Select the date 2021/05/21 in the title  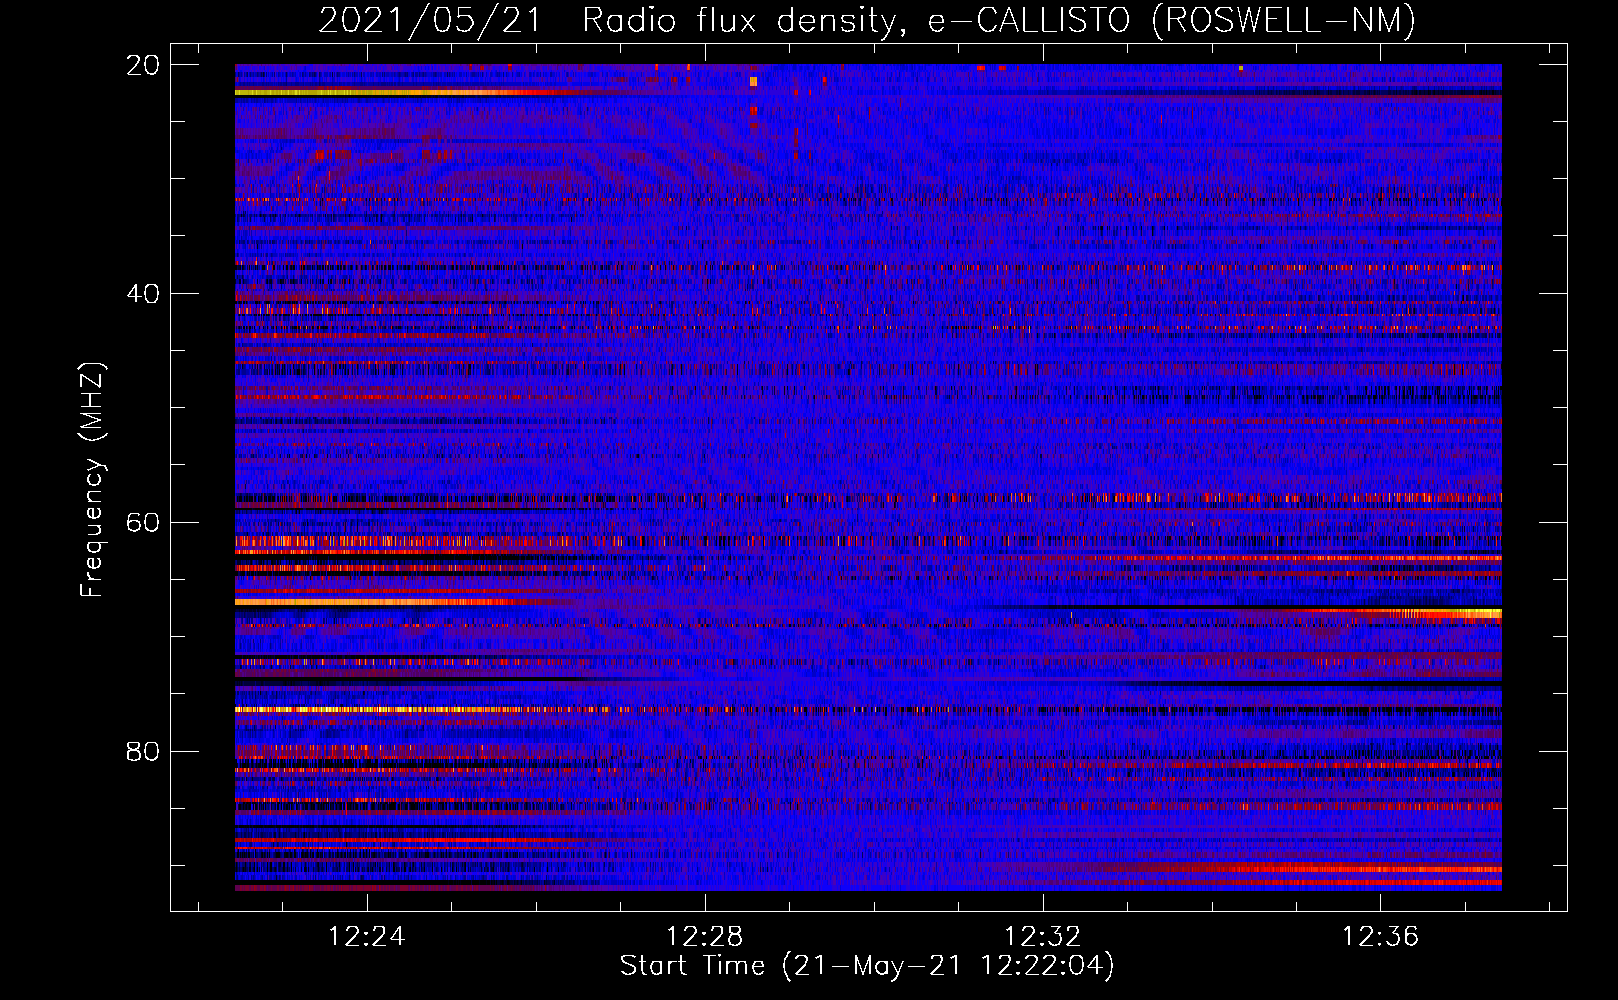[x=430, y=20]
